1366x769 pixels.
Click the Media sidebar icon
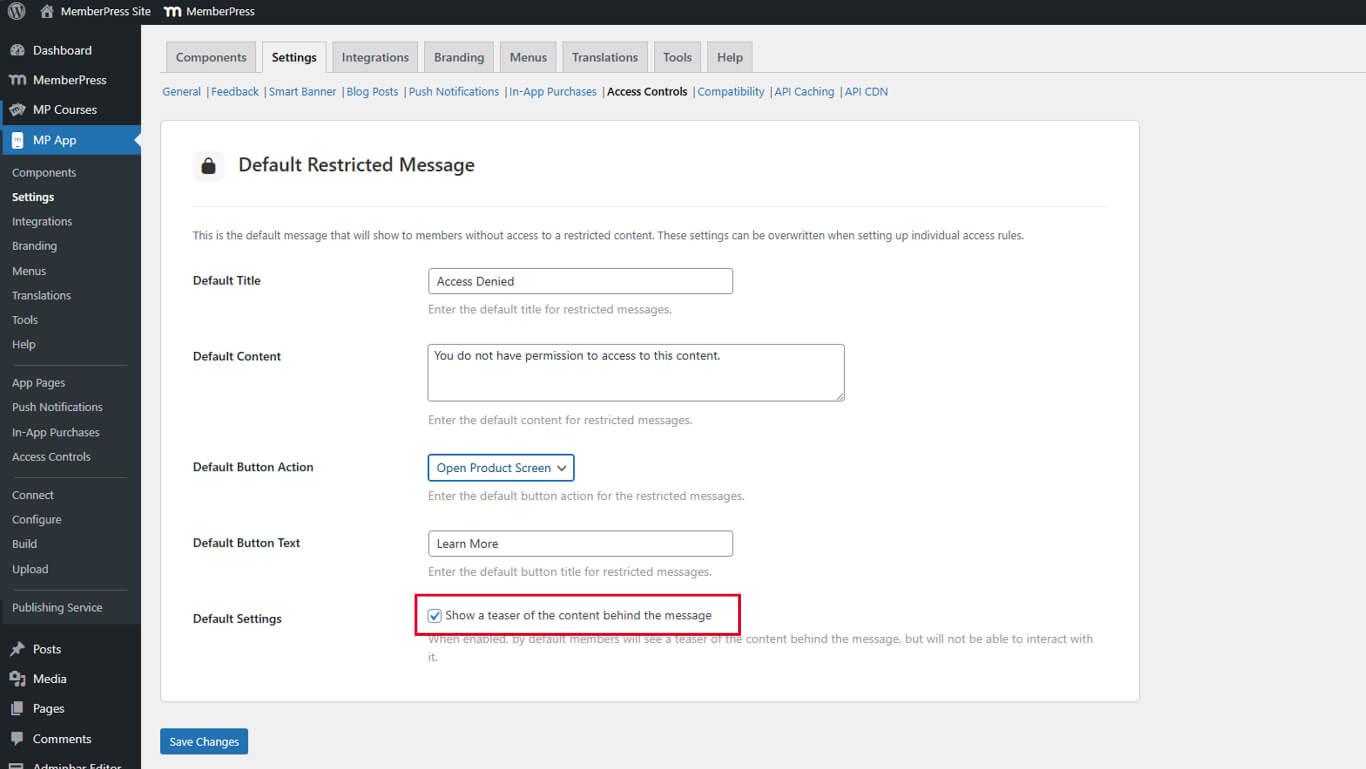[x=17, y=679]
